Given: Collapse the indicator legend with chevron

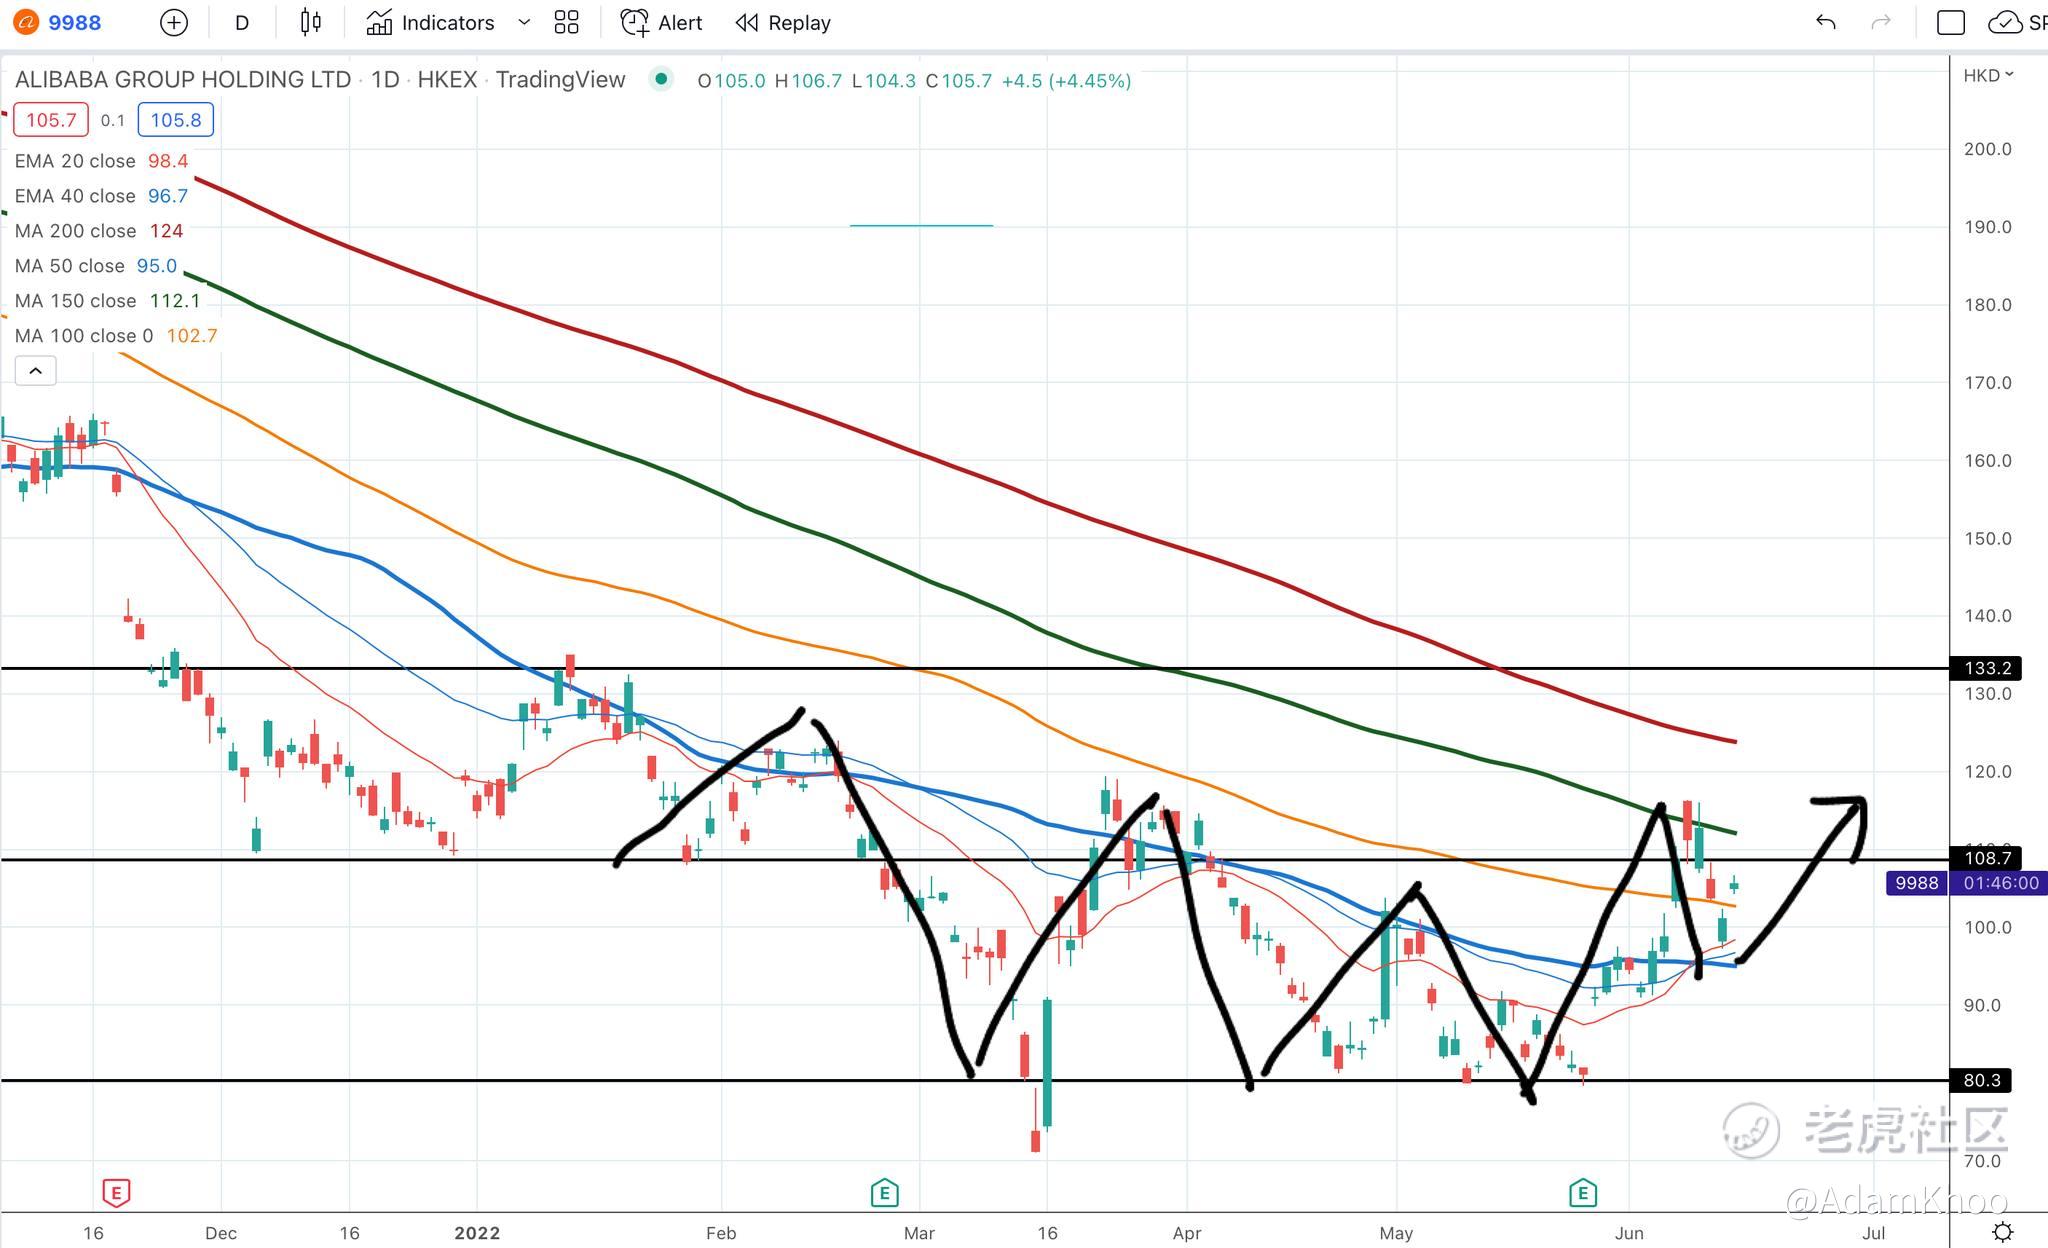Looking at the screenshot, I should tap(35, 371).
